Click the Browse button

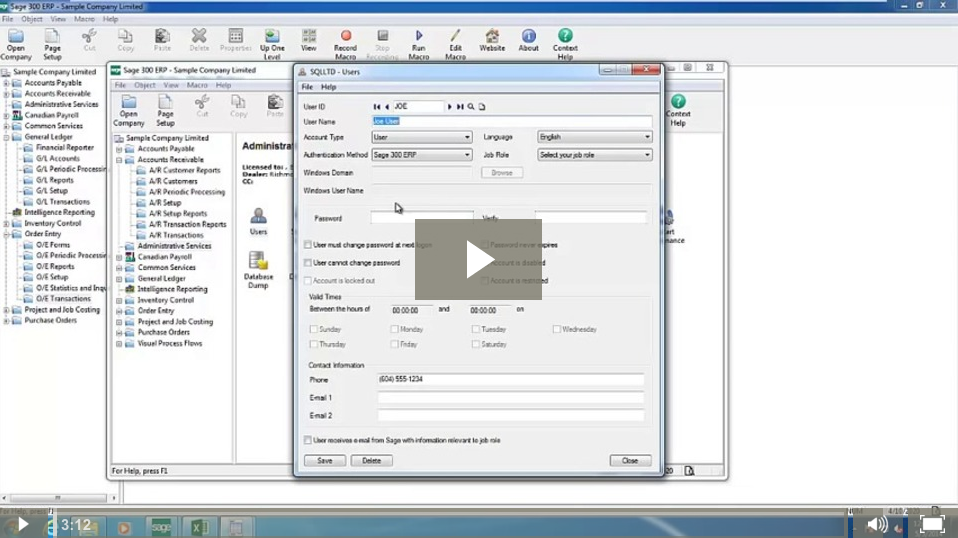click(x=502, y=173)
